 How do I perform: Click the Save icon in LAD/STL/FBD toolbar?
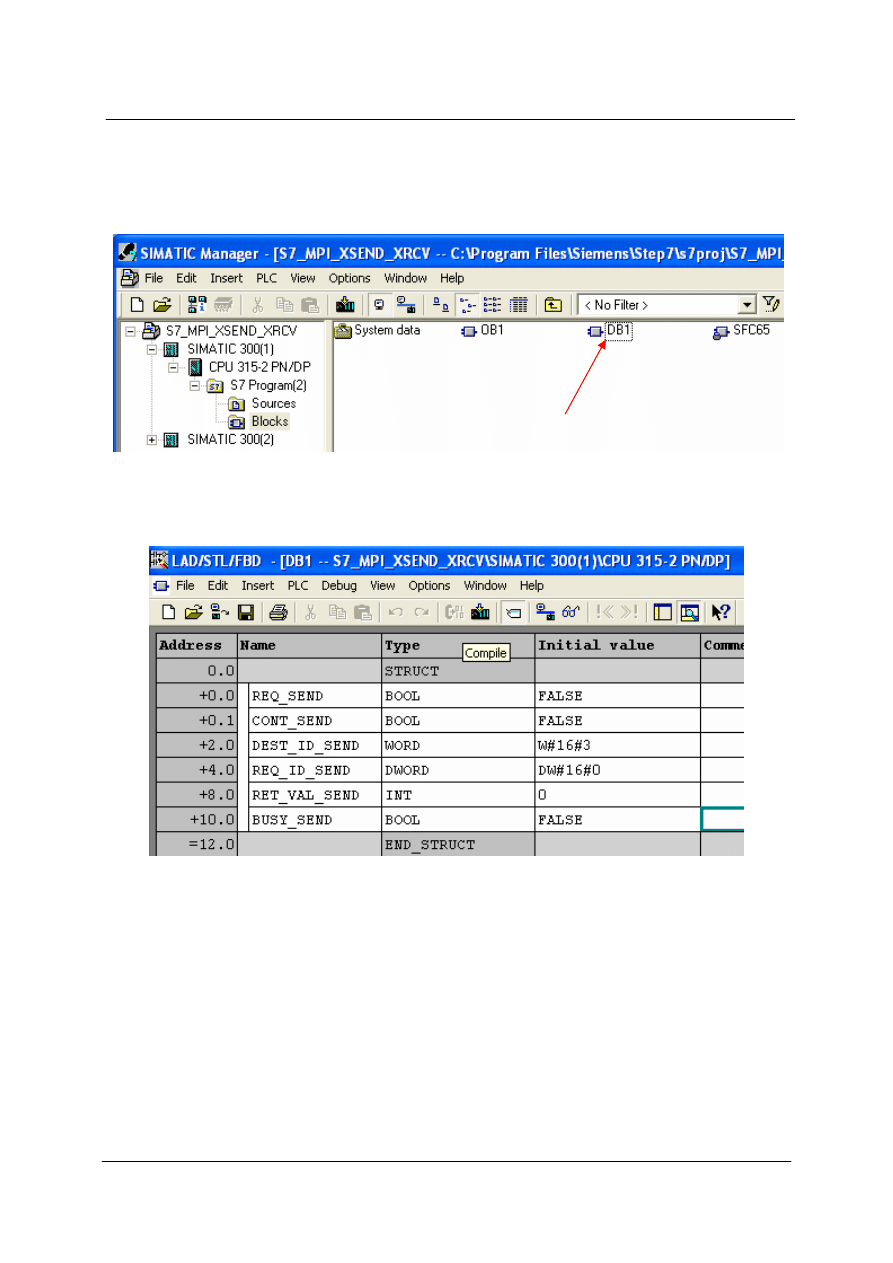point(245,612)
